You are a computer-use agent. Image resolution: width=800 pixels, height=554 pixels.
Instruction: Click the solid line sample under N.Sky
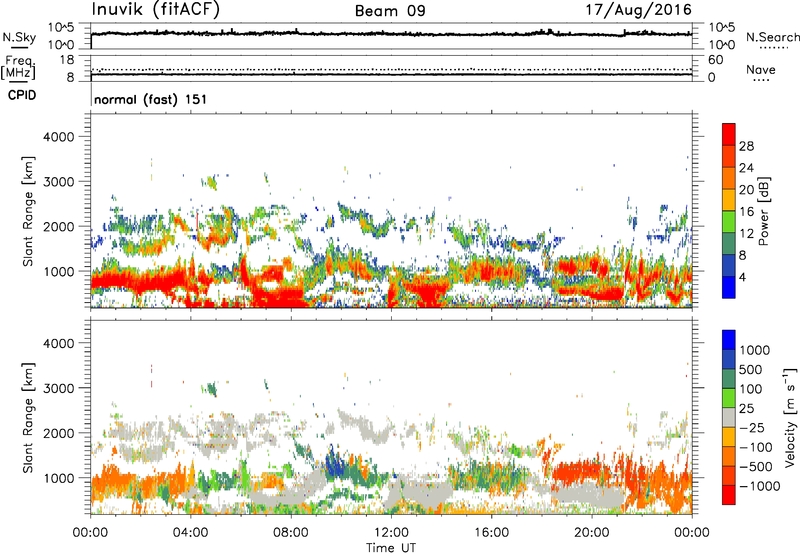pos(19,48)
